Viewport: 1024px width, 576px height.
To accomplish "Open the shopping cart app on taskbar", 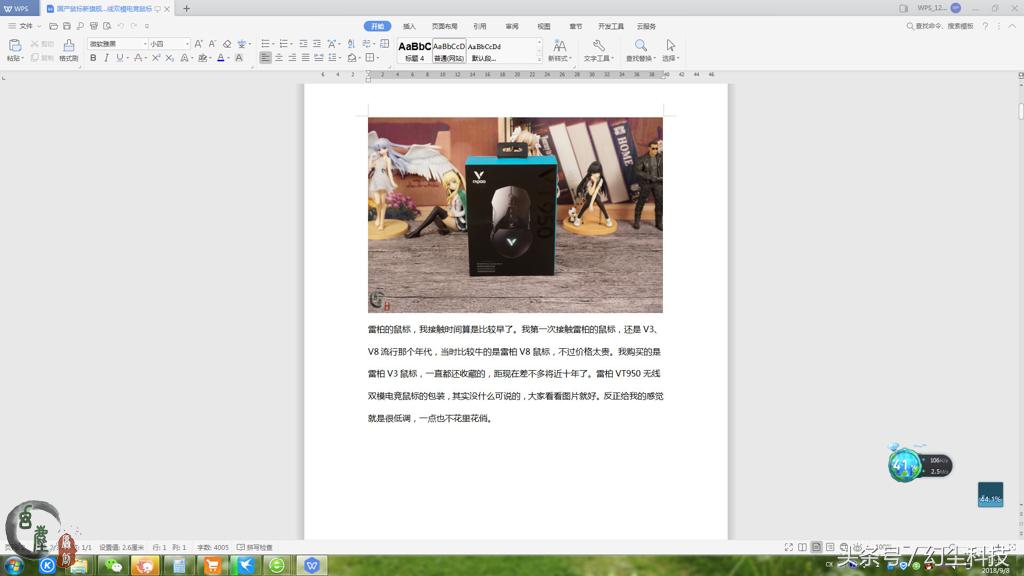I will (x=212, y=566).
